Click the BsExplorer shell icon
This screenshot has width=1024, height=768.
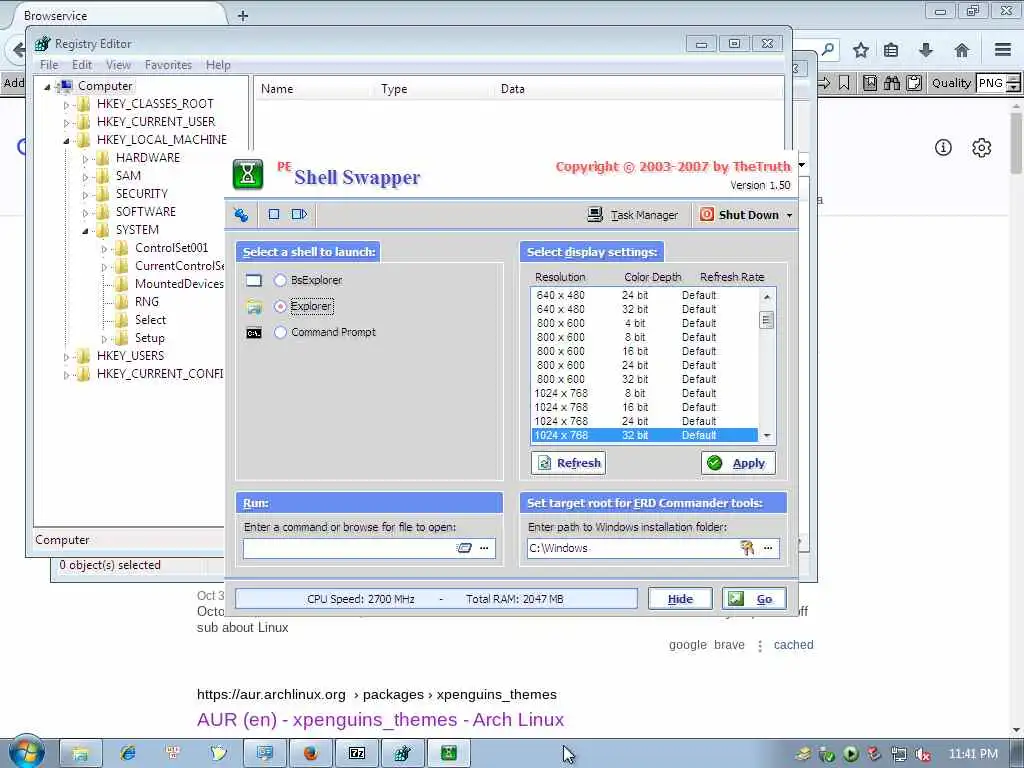click(254, 280)
